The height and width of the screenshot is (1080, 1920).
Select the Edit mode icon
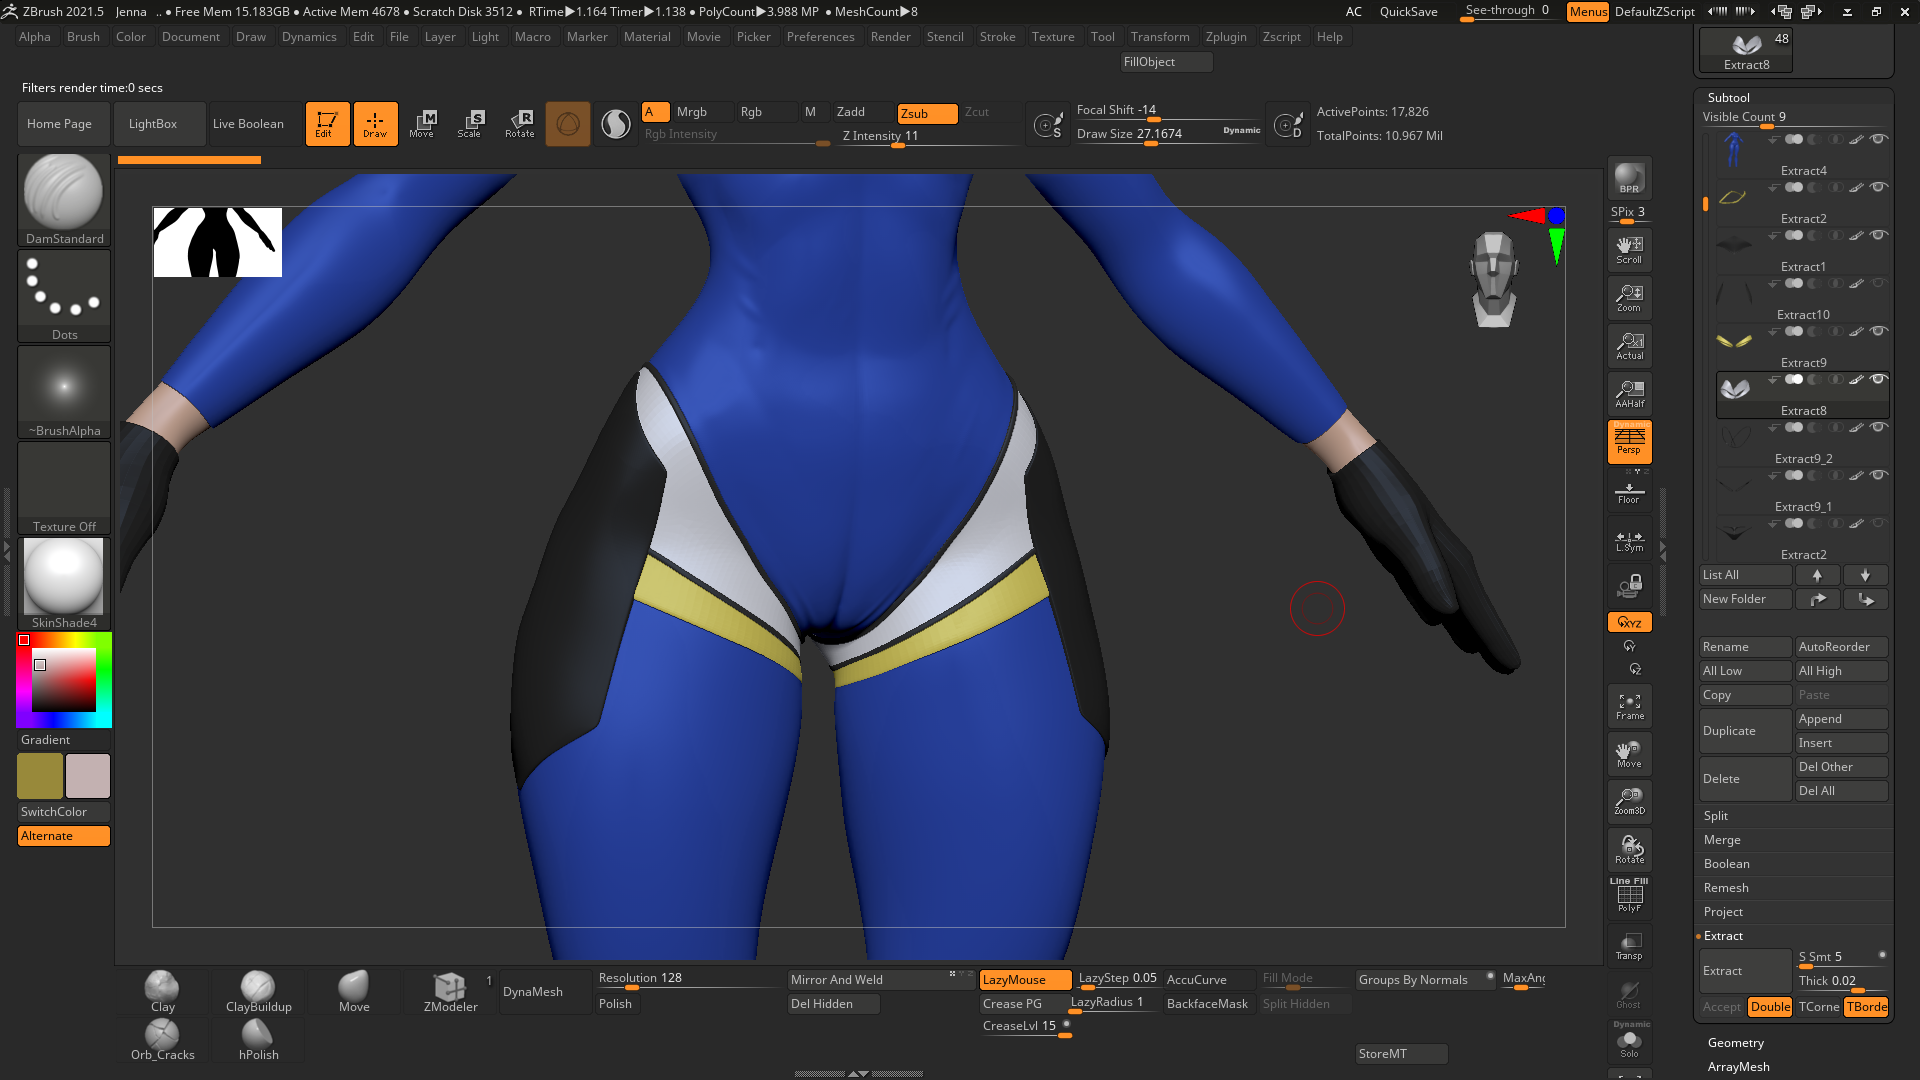tap(327, 124)
